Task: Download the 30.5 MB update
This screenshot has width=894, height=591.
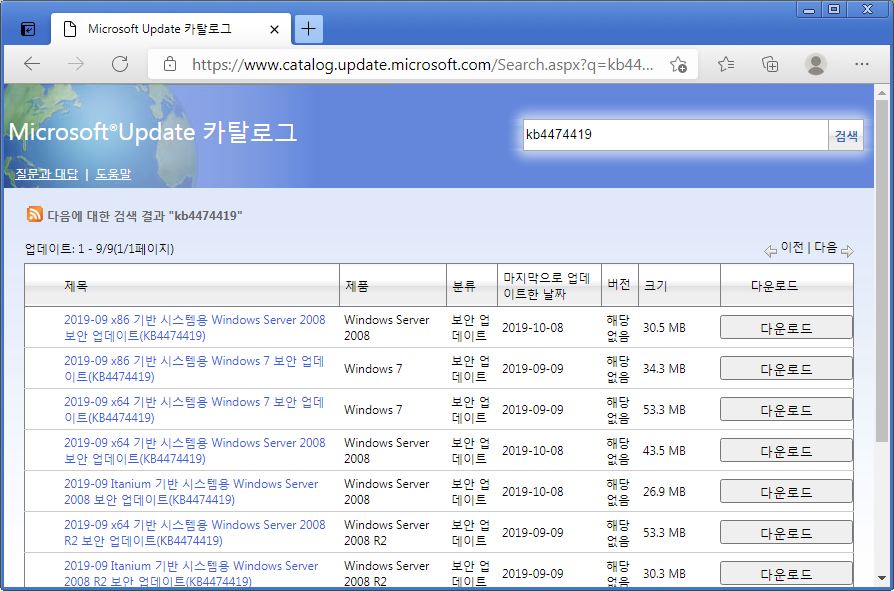Action: coord(786,328)
